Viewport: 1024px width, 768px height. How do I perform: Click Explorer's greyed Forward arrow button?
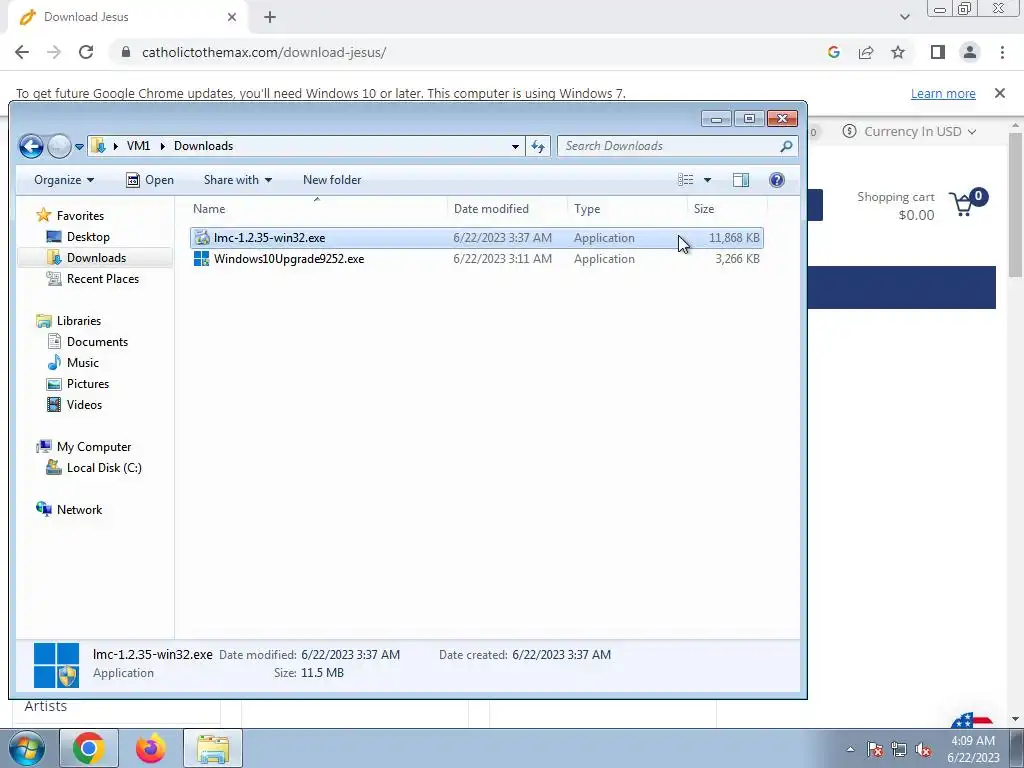59,146
